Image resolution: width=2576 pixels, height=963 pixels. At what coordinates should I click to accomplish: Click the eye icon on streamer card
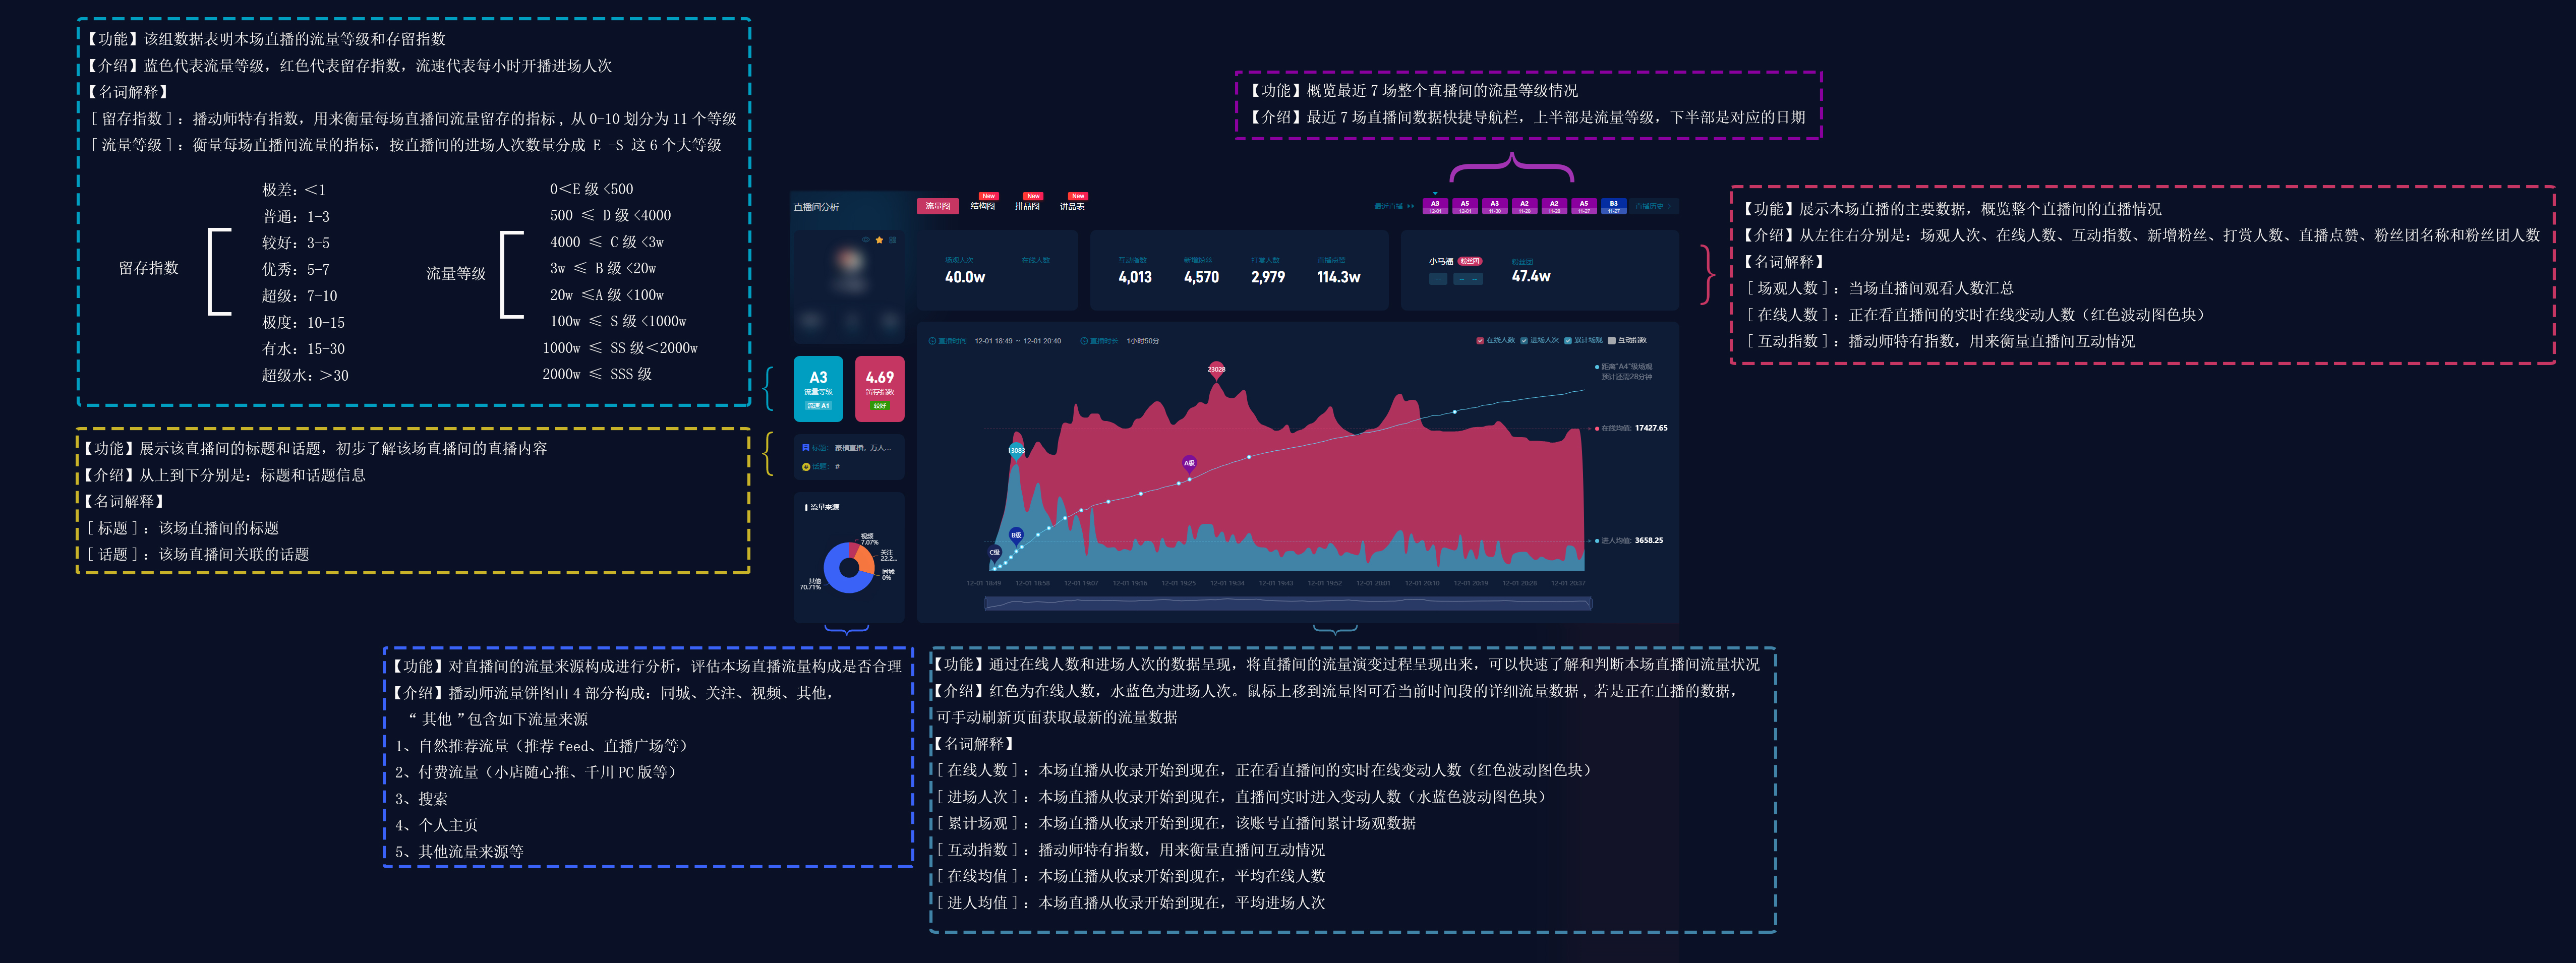(x=866, y=240)
